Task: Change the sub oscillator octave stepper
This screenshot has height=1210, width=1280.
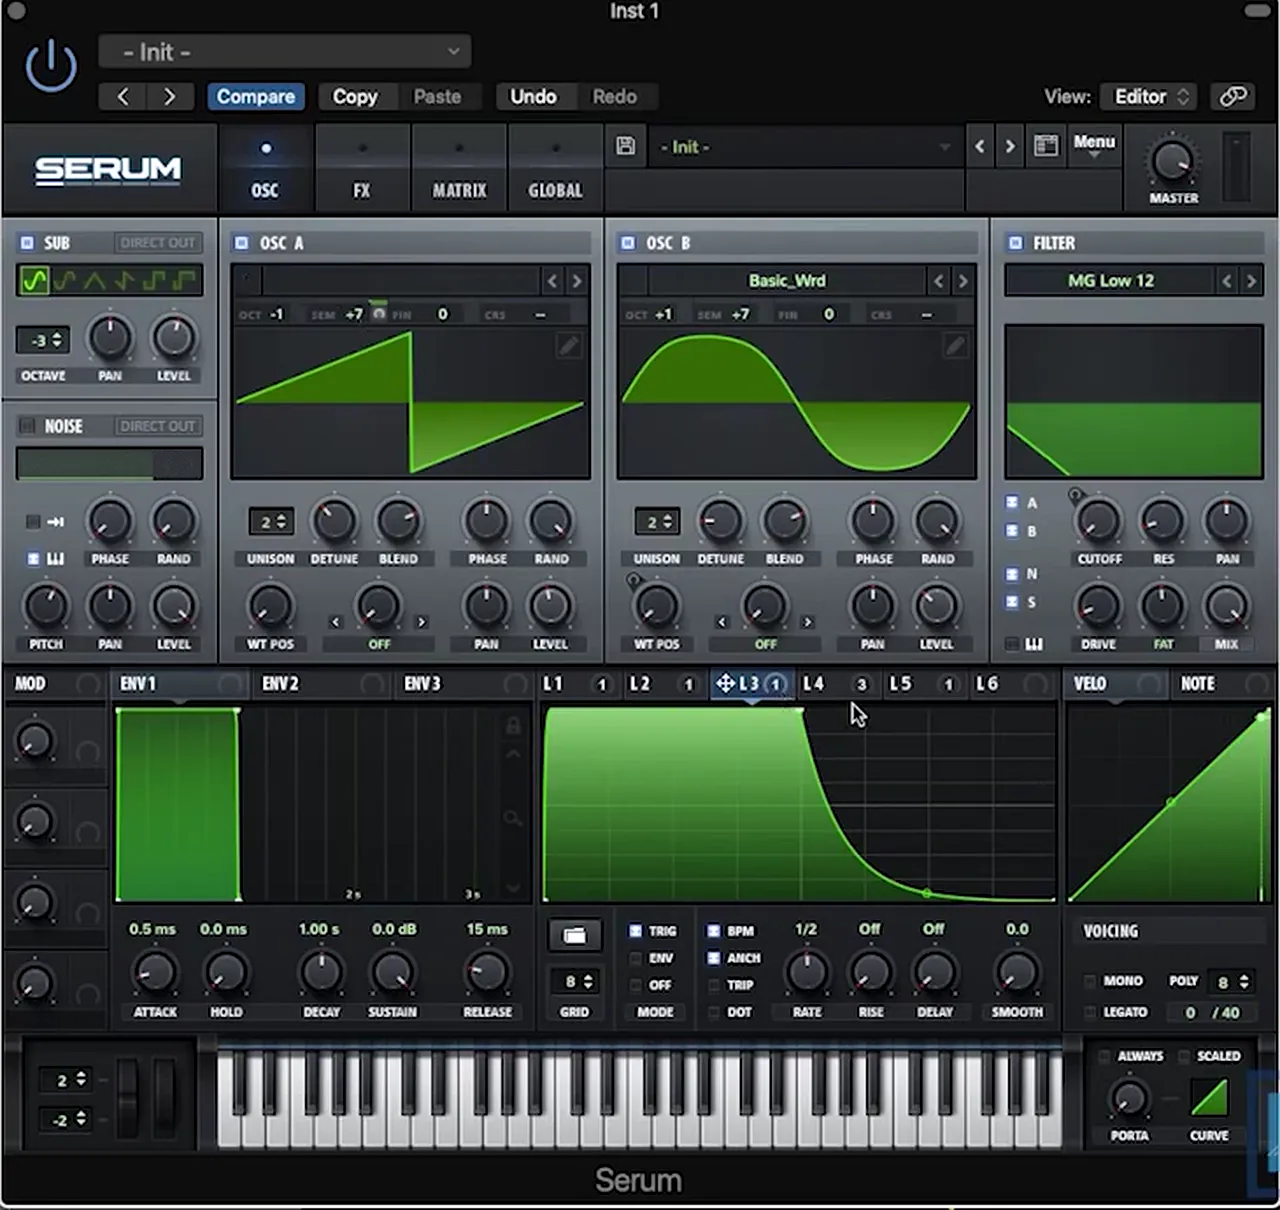Action: (43, 340)
